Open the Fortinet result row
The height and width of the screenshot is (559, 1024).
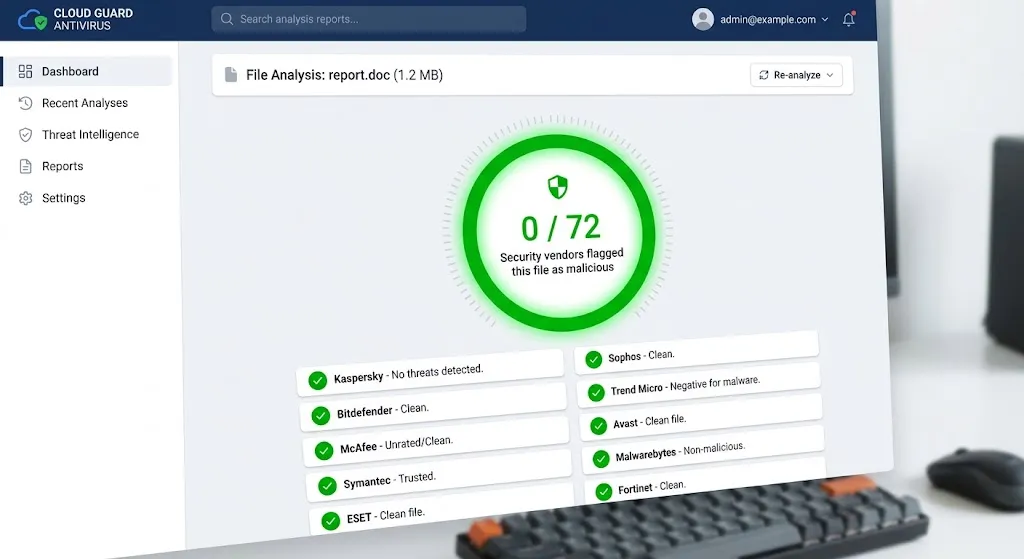[x=705, y=481]
